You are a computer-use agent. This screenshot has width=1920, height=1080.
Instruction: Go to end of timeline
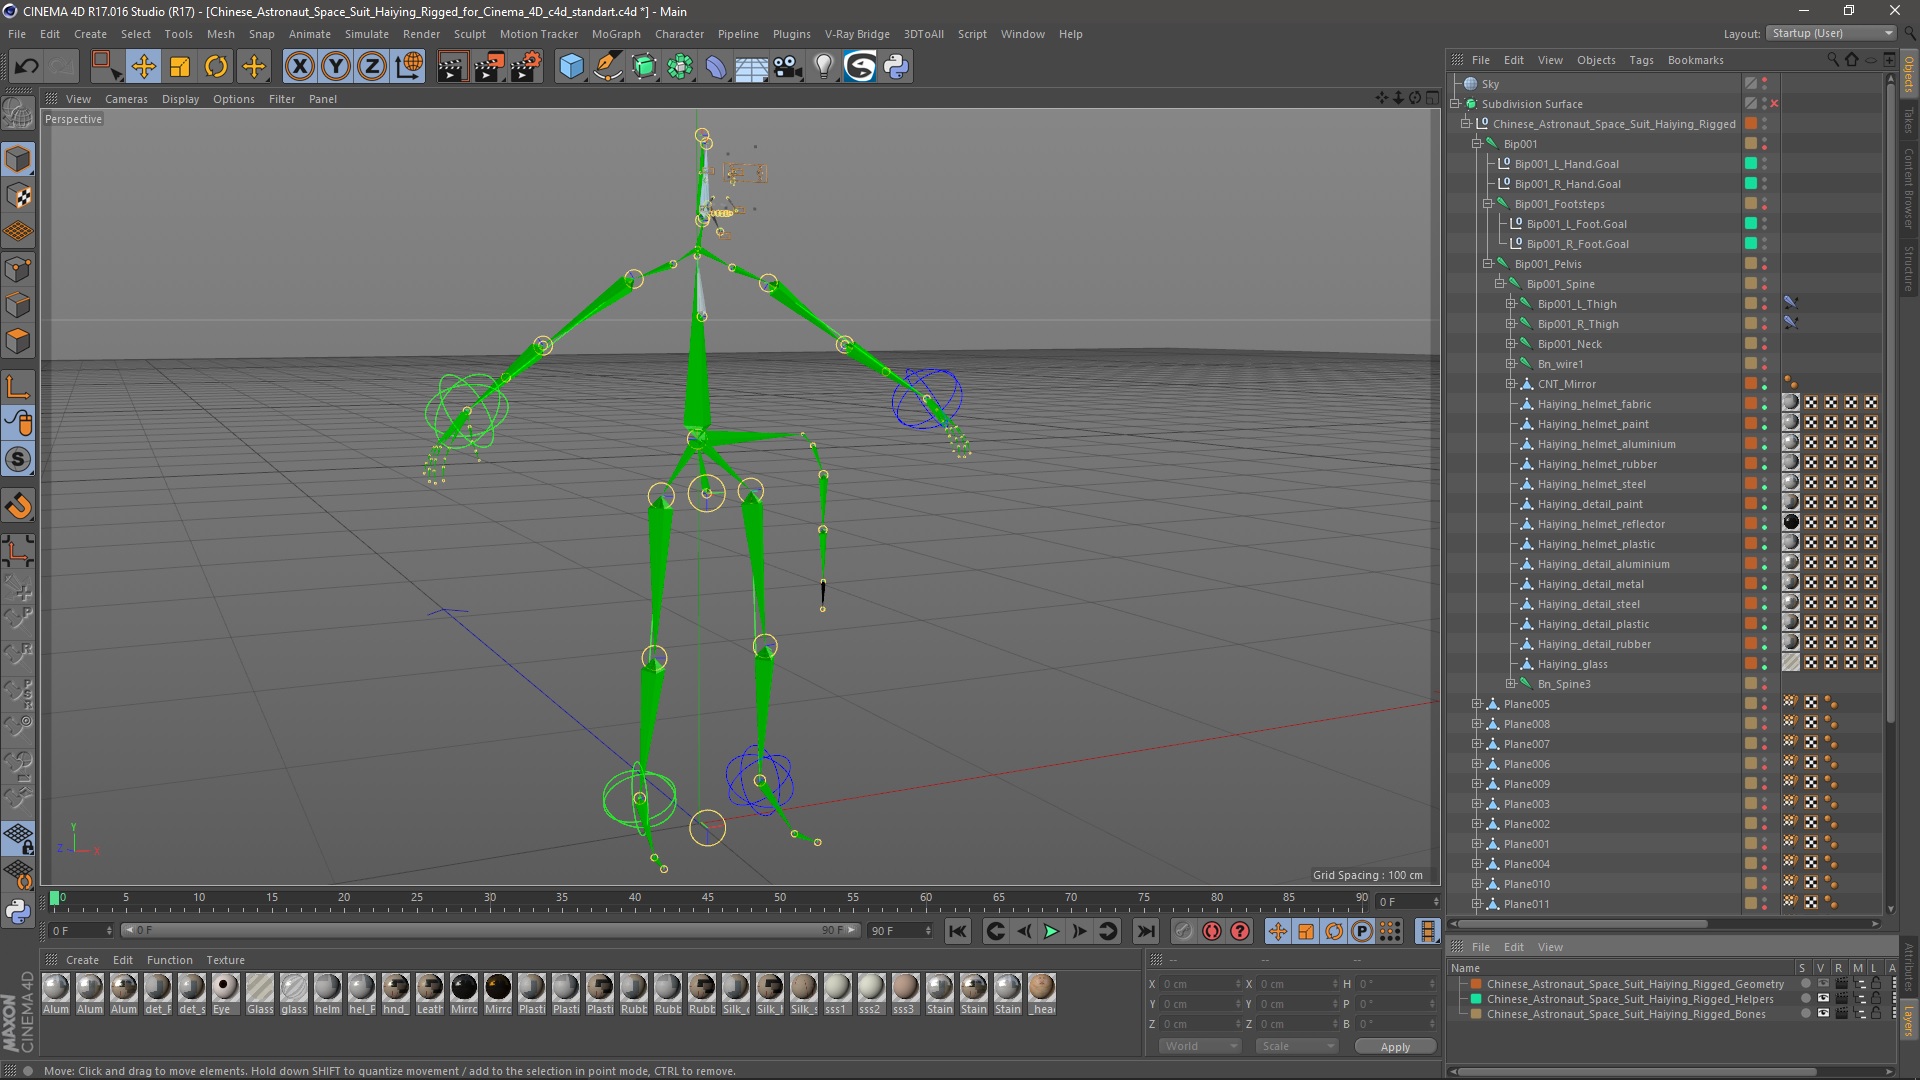pyautogui.click(x=1146, y=931)
